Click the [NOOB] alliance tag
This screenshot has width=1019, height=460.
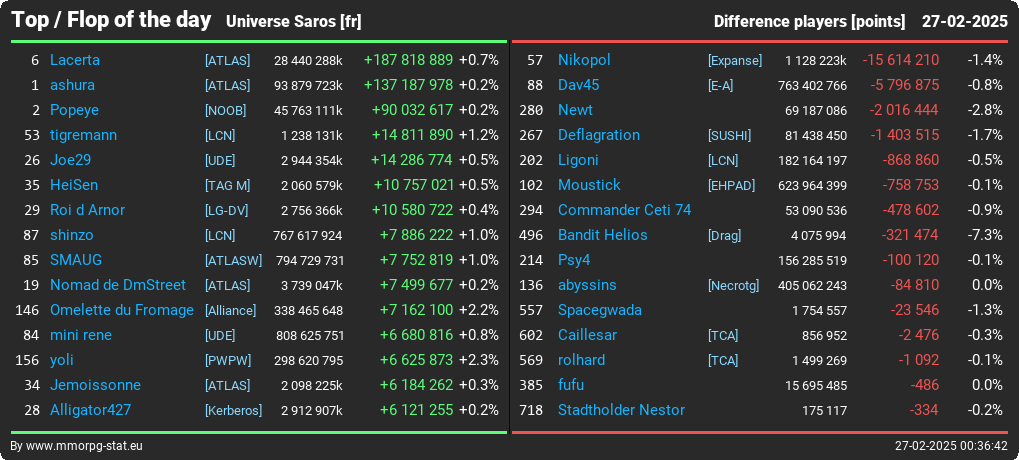click(226, 110)
